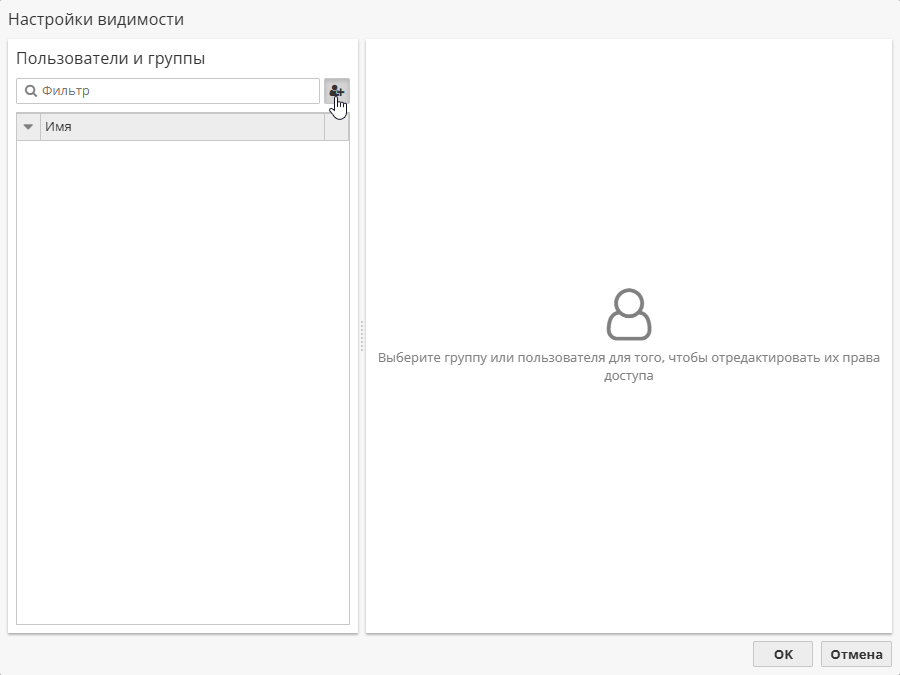Click the Настройки видимости dialog title
The height and width of the screenshot is (675, 900).
(96, 19)
